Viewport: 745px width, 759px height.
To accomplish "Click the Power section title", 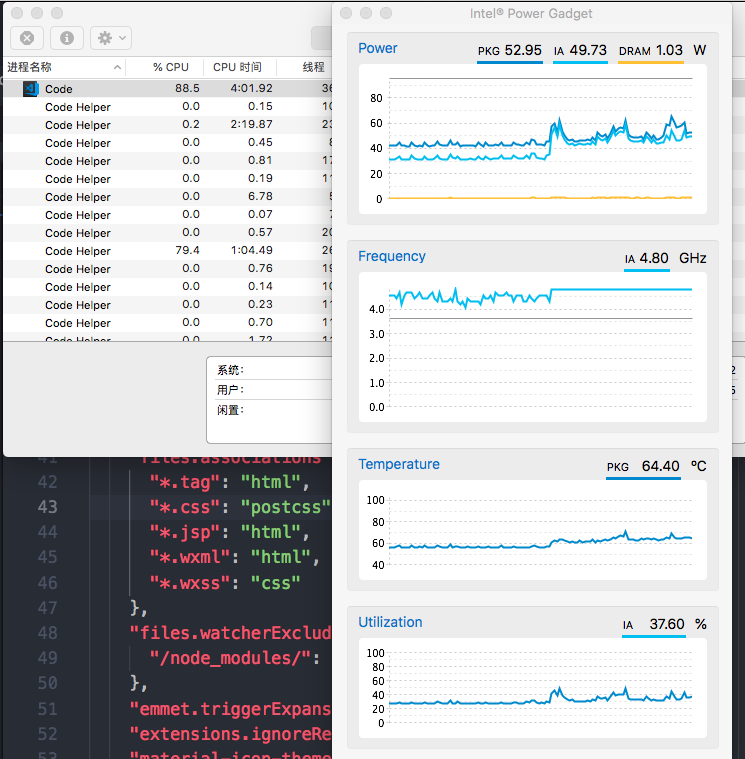I will [378, 48].
